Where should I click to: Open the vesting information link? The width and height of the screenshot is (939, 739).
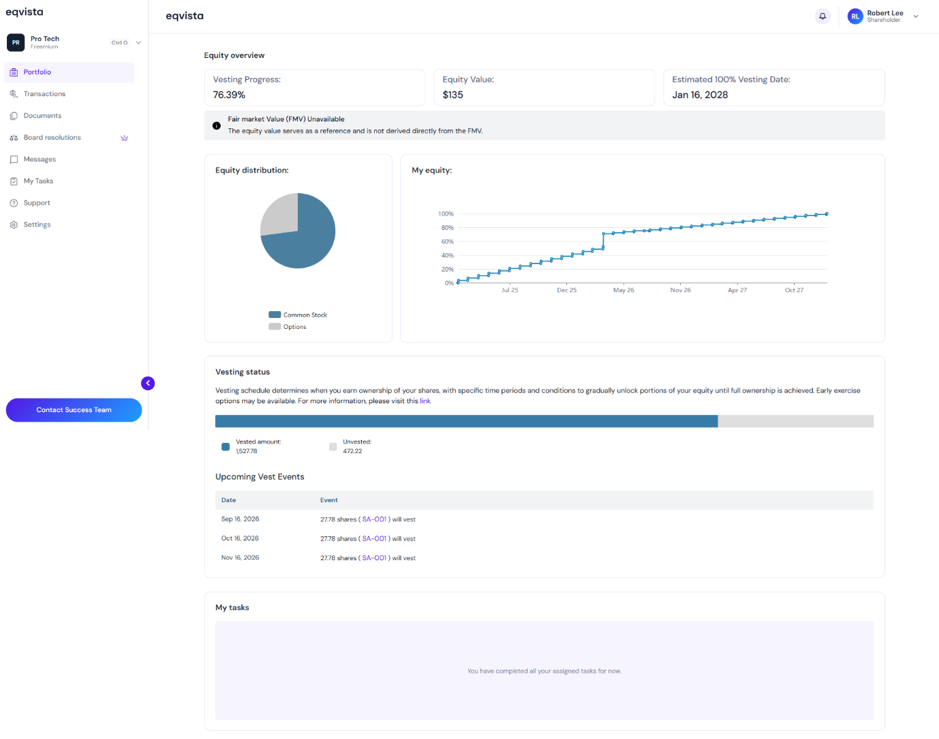point(425,401)
